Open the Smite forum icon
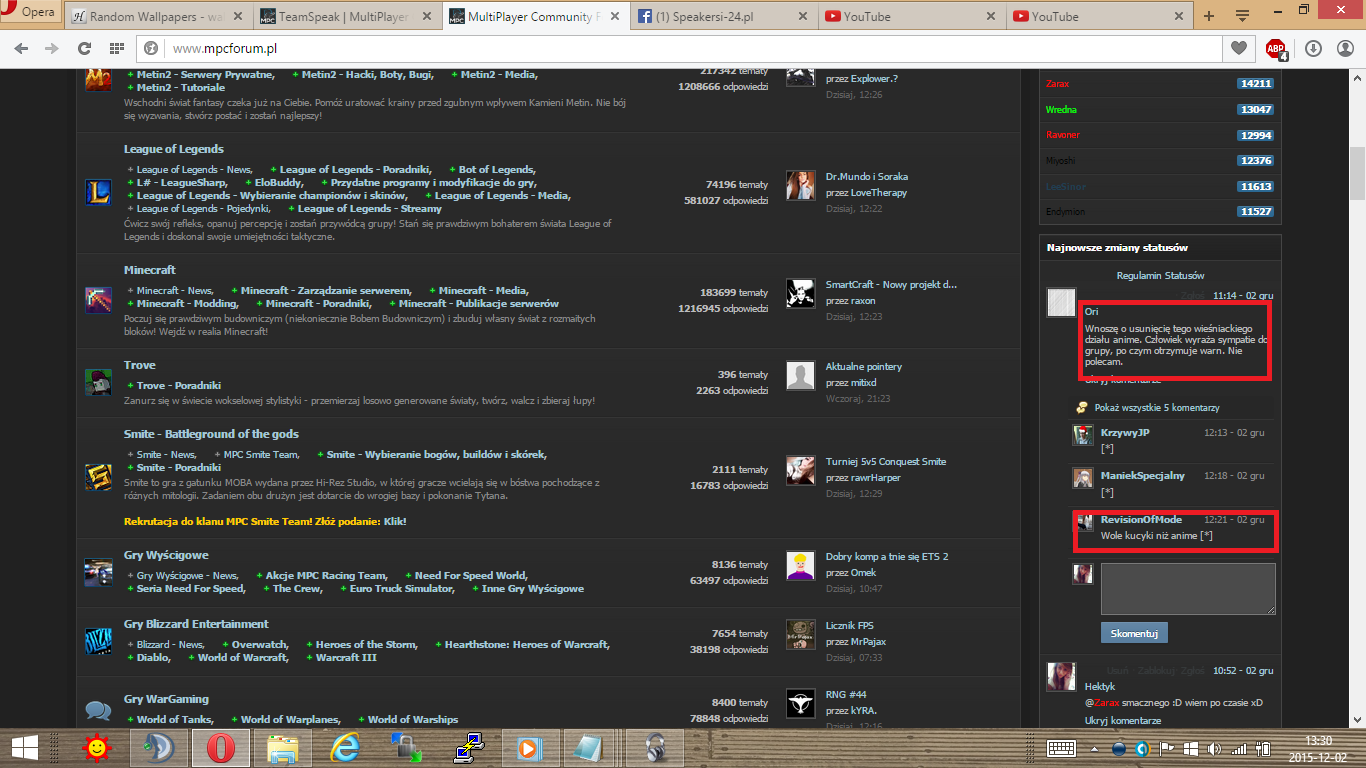1366x768 pixels. pos(98,476)
